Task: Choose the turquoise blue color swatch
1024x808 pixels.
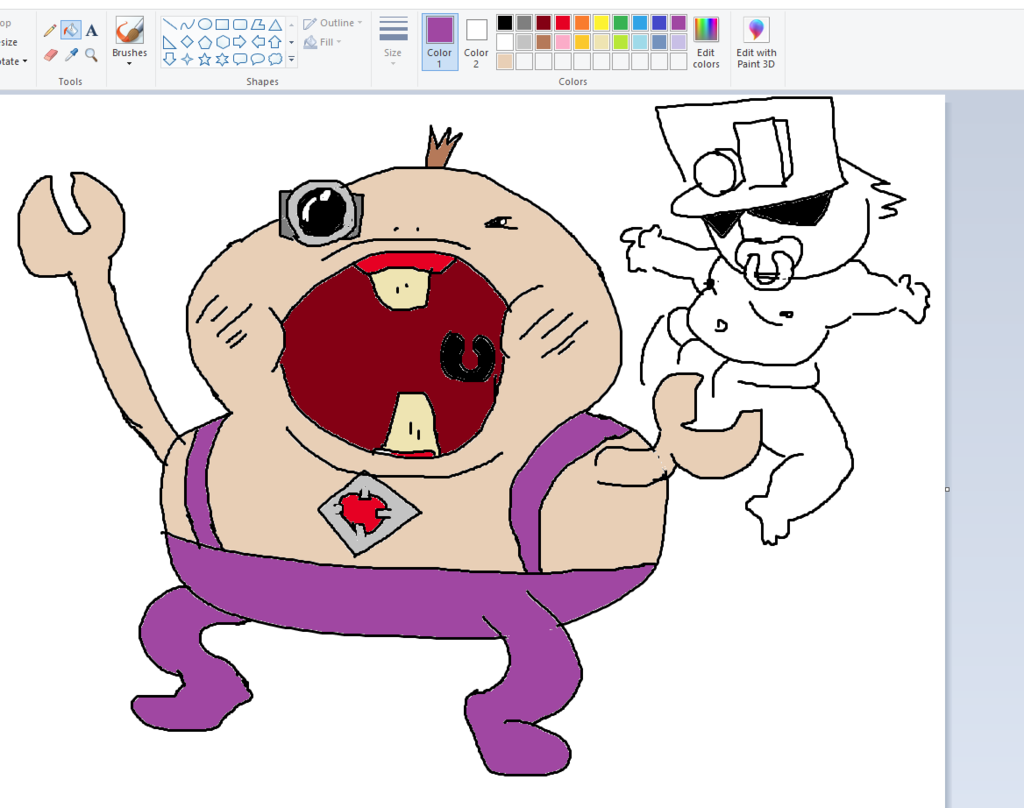Action: (x=640, y=23)
